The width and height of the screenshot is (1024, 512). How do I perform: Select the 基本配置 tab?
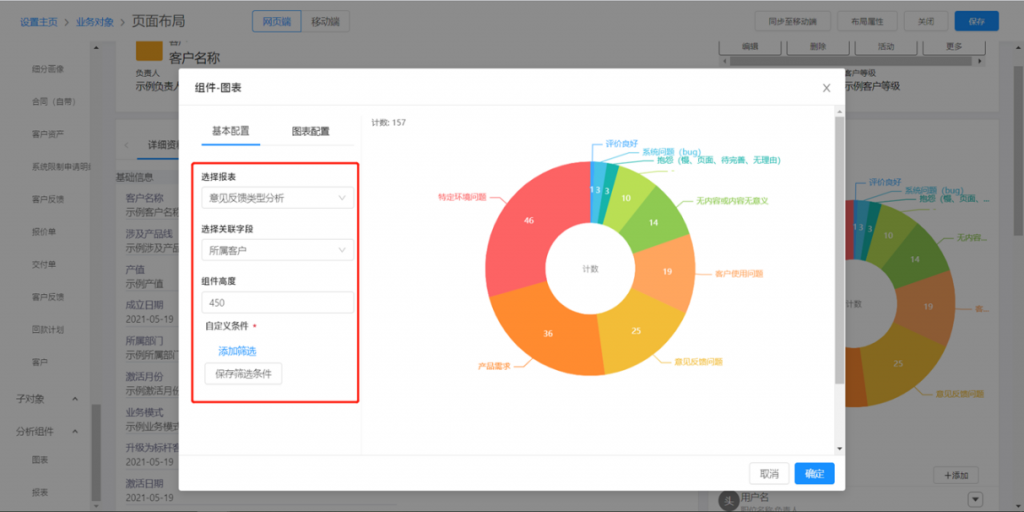point(230,131)
